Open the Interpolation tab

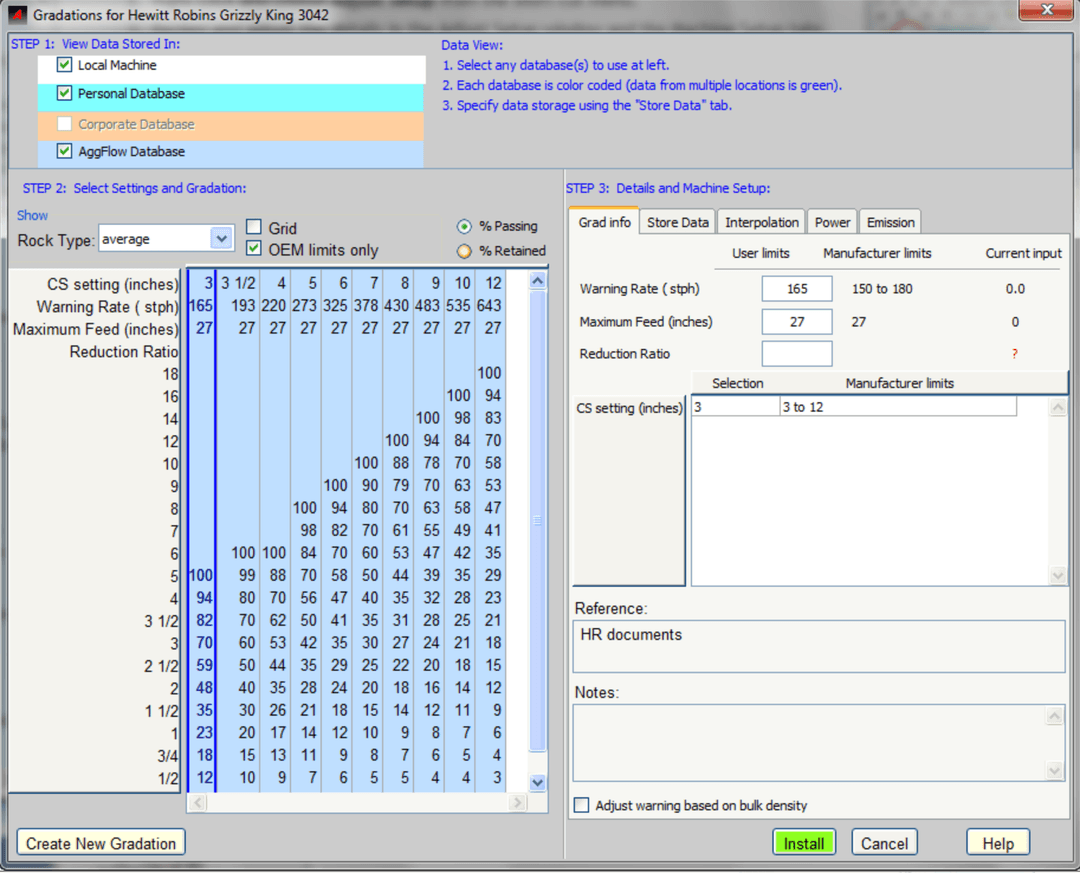click(762, 222)
